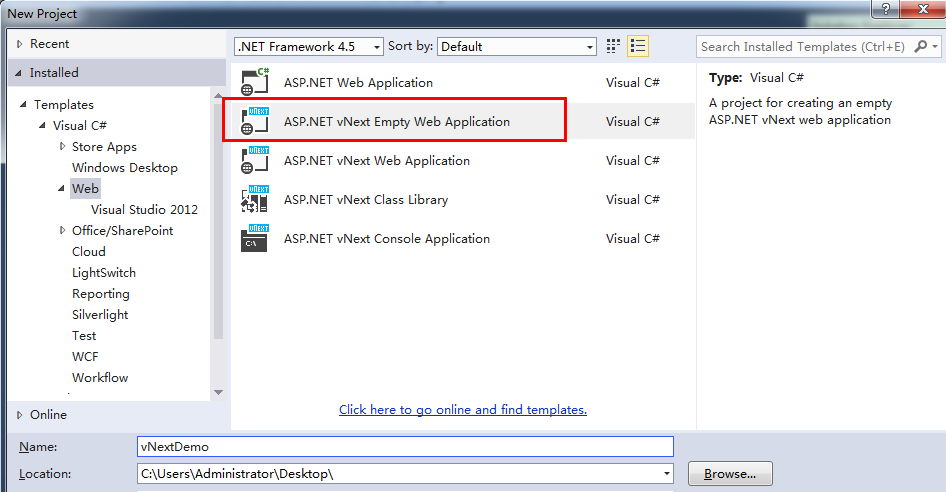The height and width of the screenshot is (492, 946).
Task: Select Store Apps in the tree
Action: click(x=104, y=147)
